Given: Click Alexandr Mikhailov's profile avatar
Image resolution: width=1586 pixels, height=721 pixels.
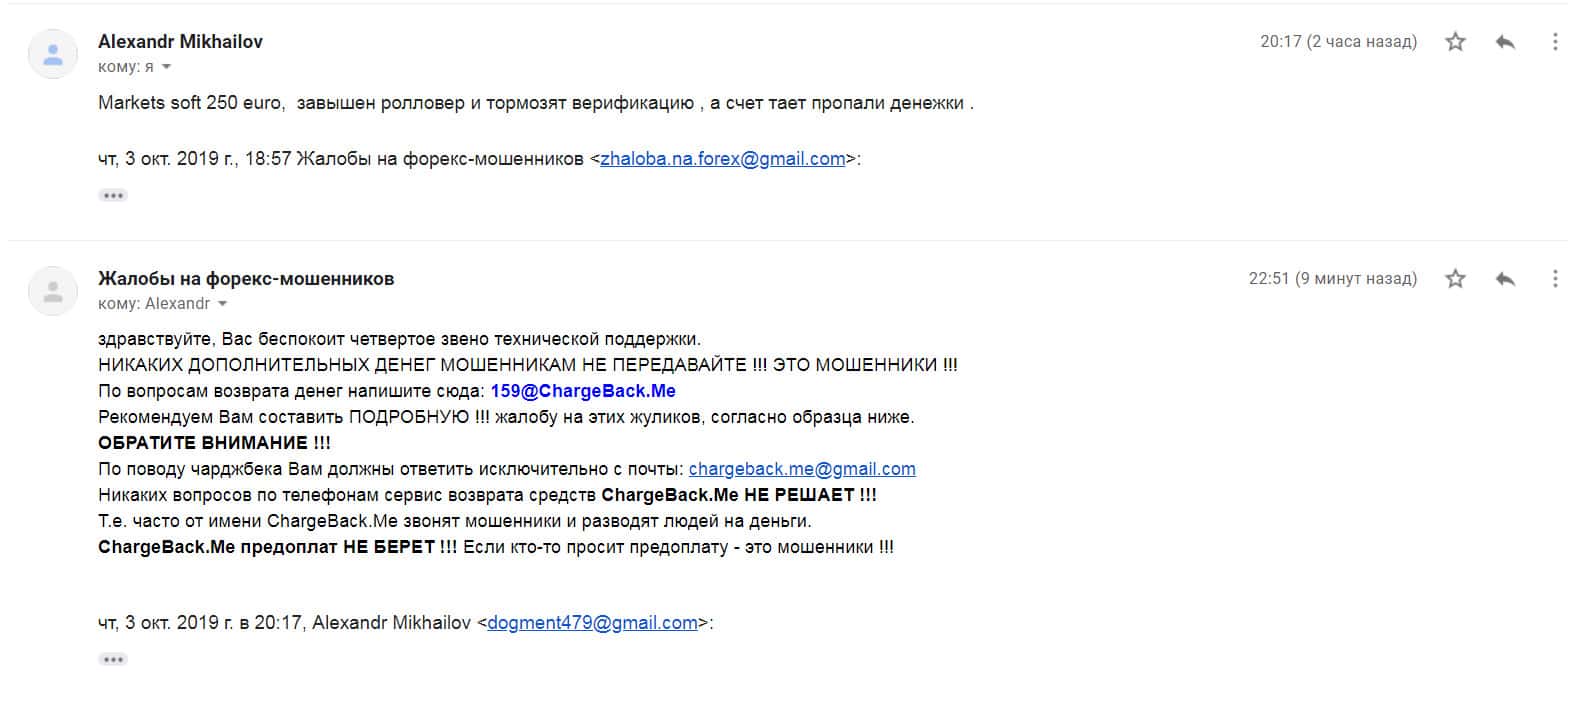Looking at the screenshot, I should click(53, 54).
